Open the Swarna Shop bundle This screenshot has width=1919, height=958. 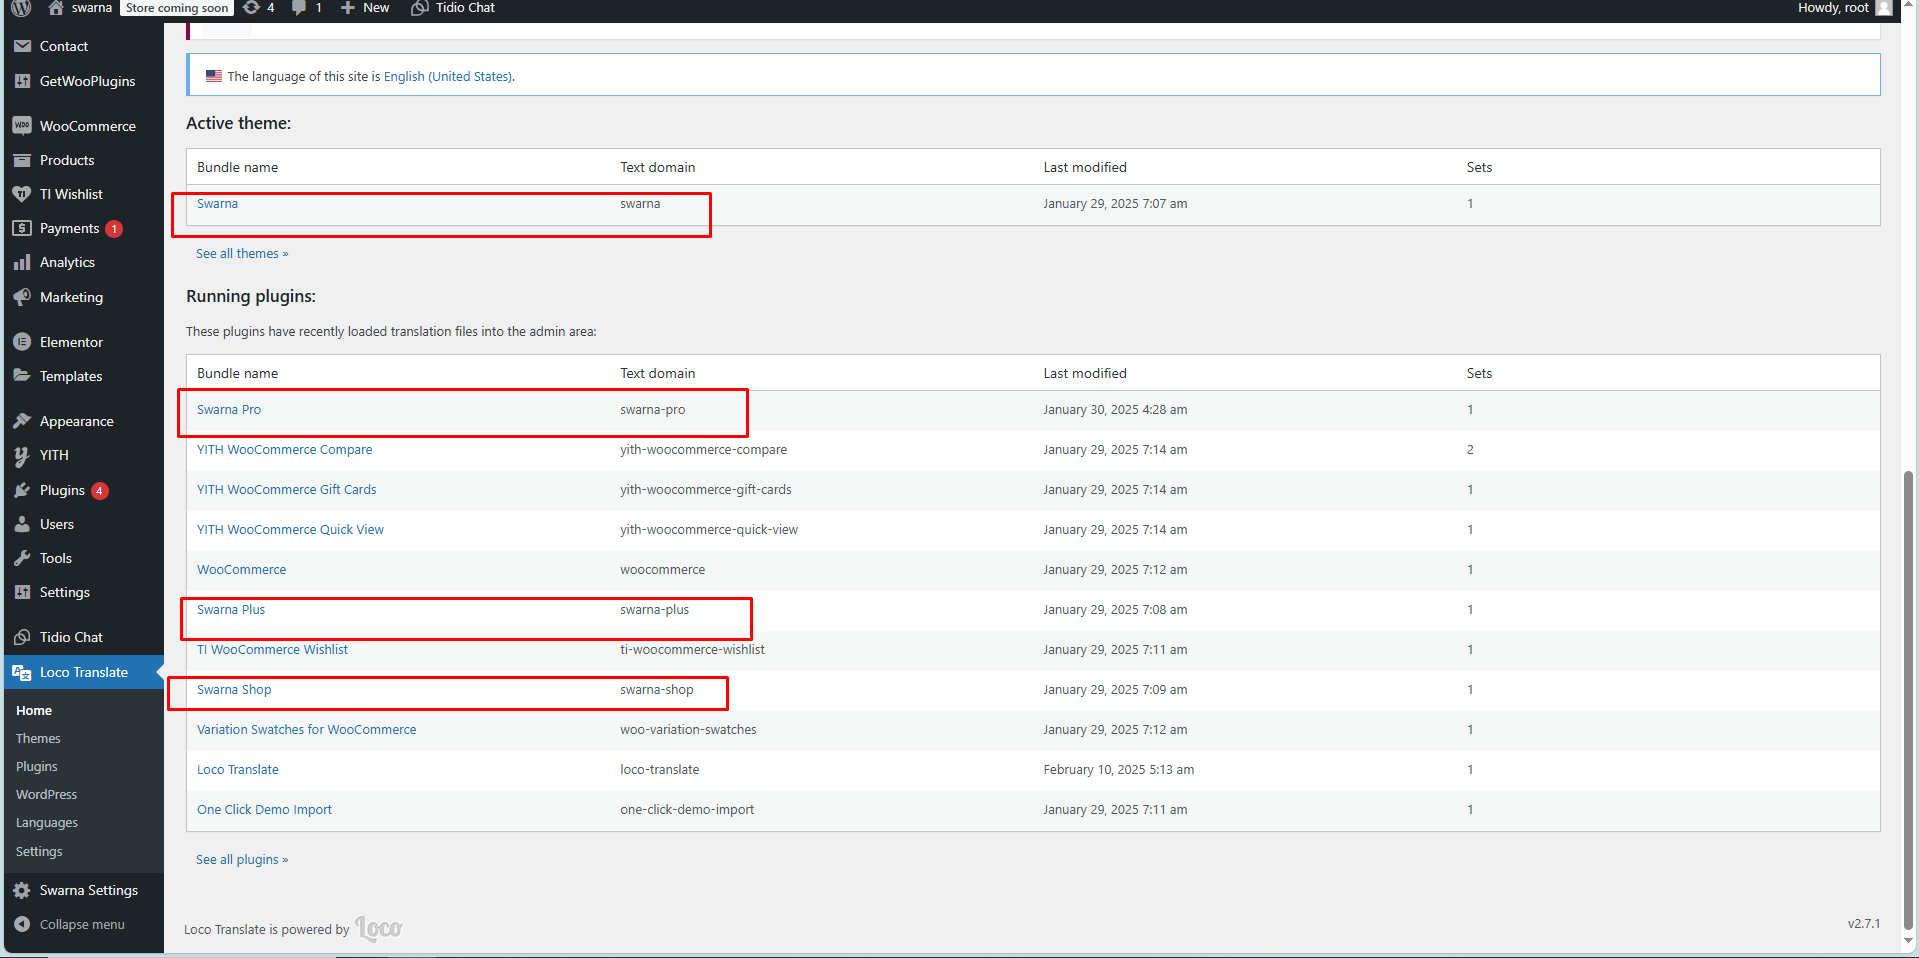[x=234, y=689]
